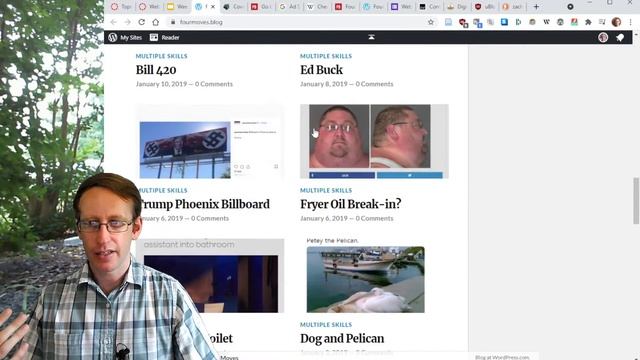Image resolution: width=640 pixels, height=360 pixels.
Task: Click 'January 8, 2019' date under Ed Buck
Action: [324, 84]
